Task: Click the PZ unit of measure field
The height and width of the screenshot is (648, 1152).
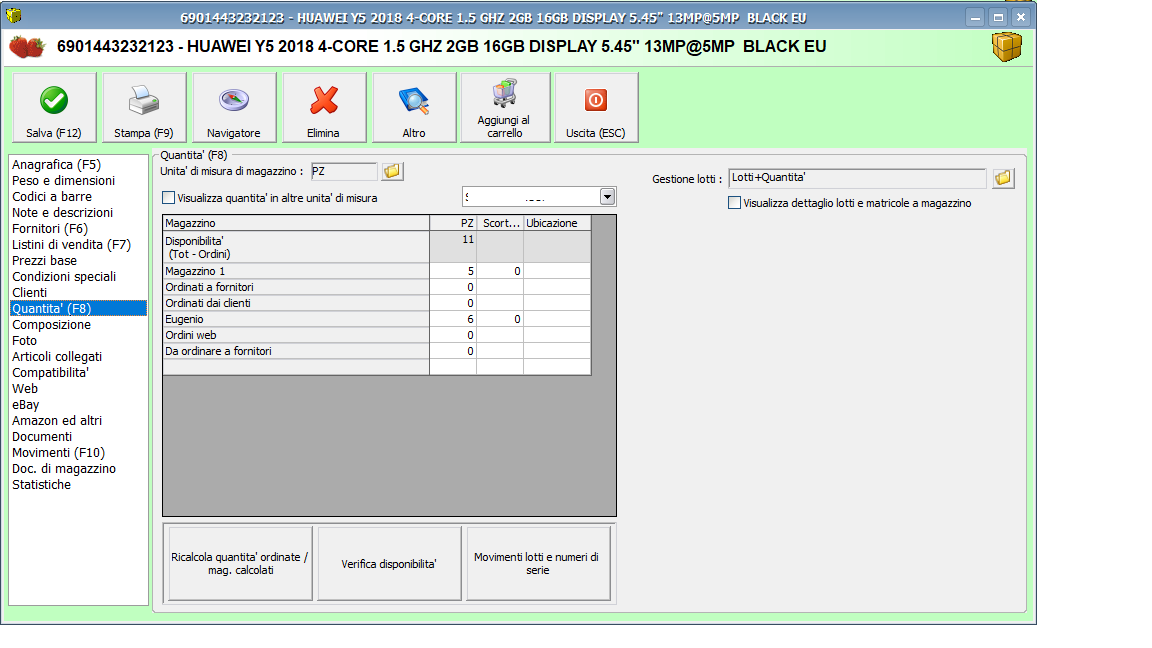Action: [x=344, y=171]
